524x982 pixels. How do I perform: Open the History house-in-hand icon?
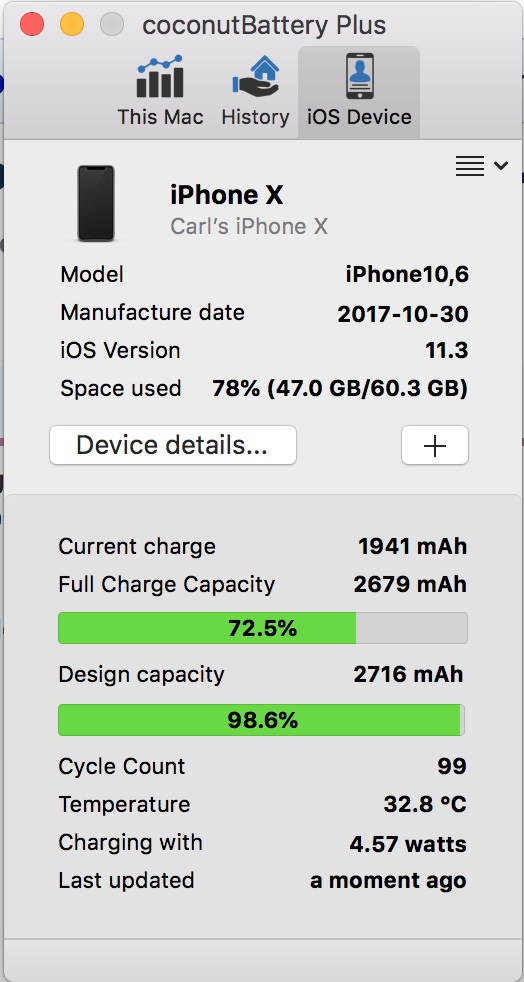point(255,76)
